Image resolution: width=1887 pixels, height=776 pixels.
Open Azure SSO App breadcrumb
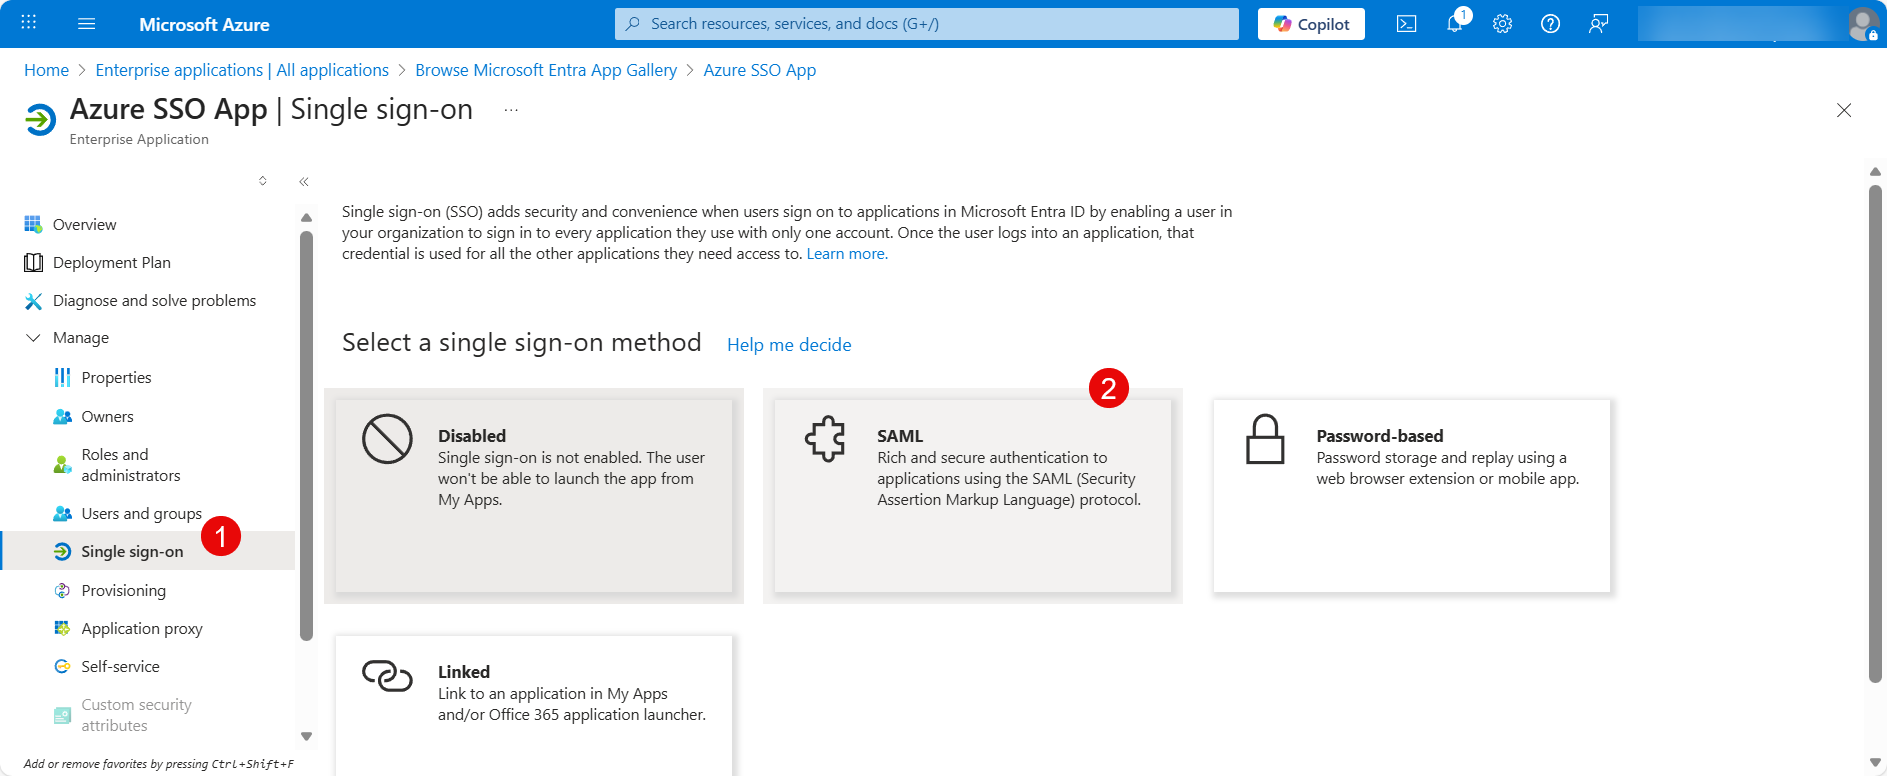(760, 70)
